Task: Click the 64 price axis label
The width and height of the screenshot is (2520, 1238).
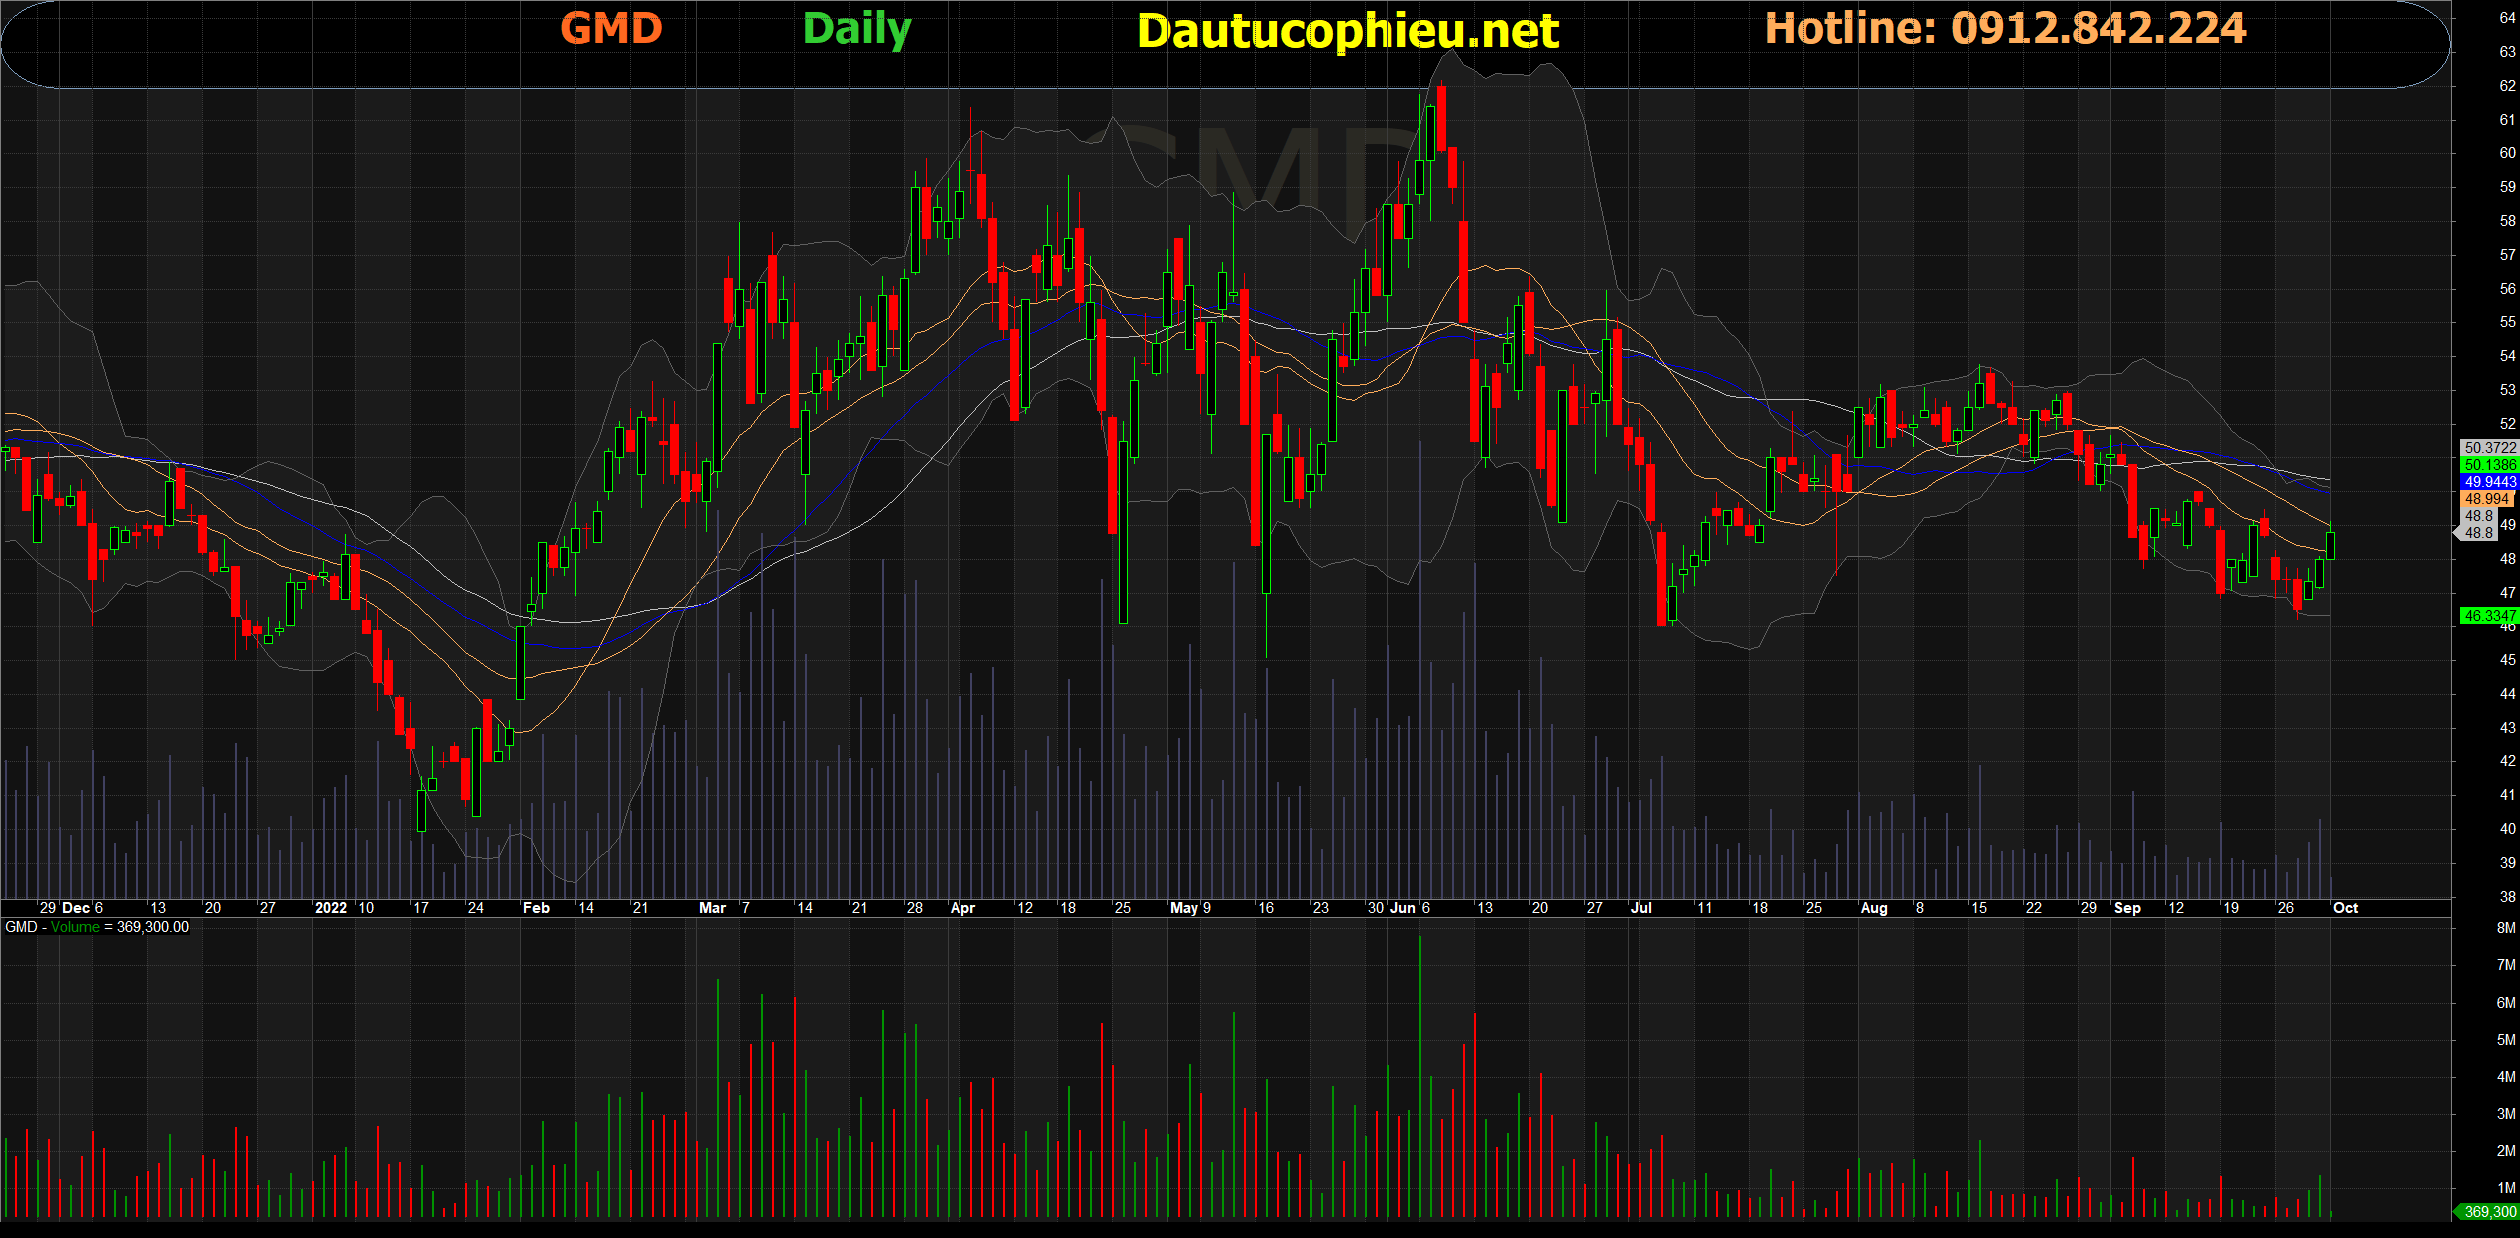Action: [2507, 18]
